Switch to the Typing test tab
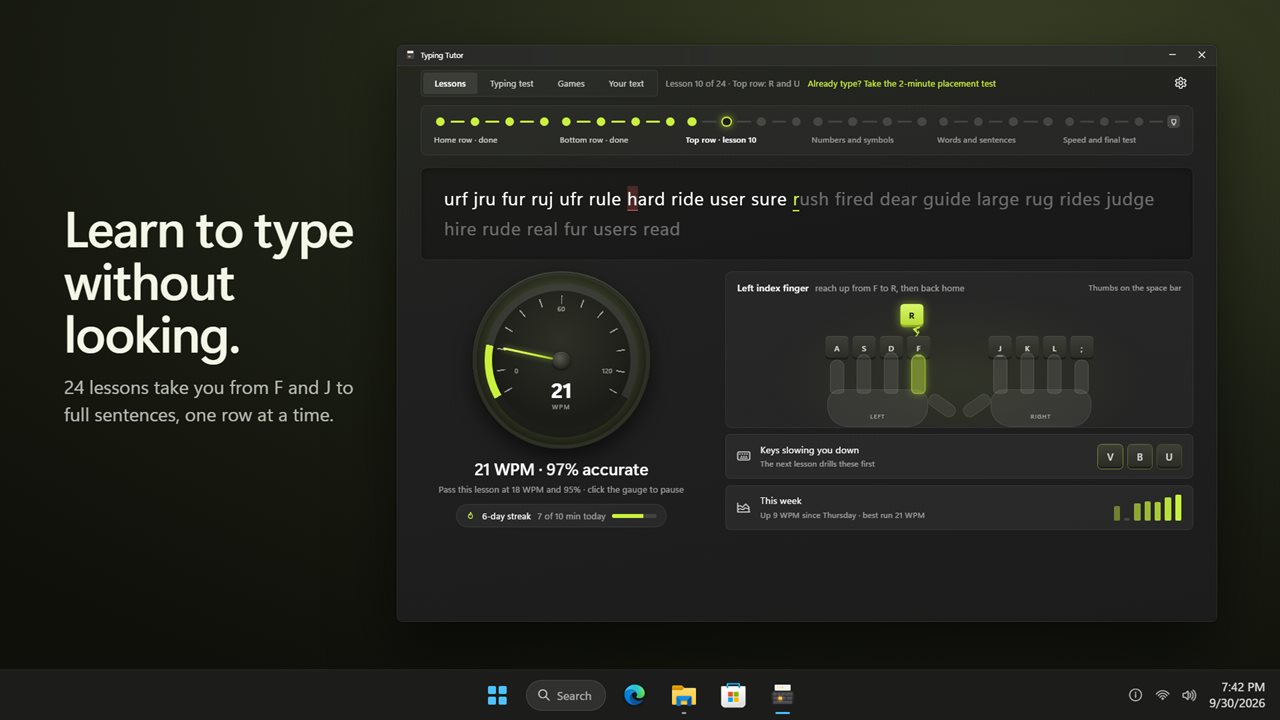1280x720 pixels. pyautogui.click(x=511, y=84)
